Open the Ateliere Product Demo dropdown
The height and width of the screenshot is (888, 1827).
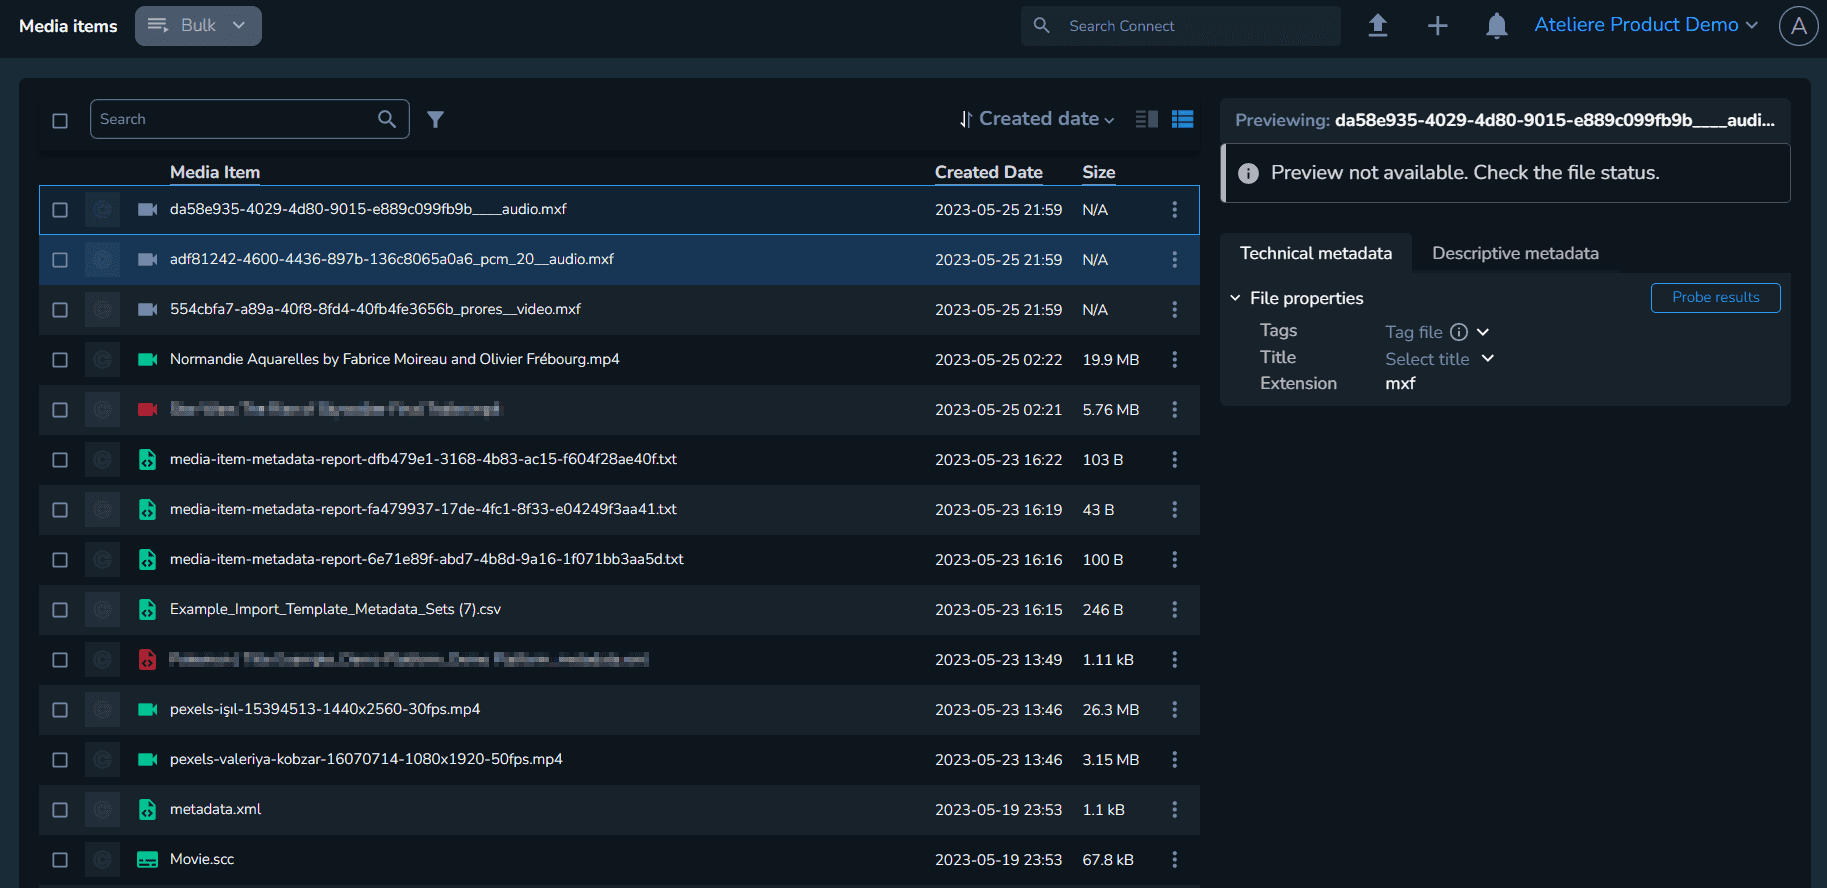tap(1646, 25)
